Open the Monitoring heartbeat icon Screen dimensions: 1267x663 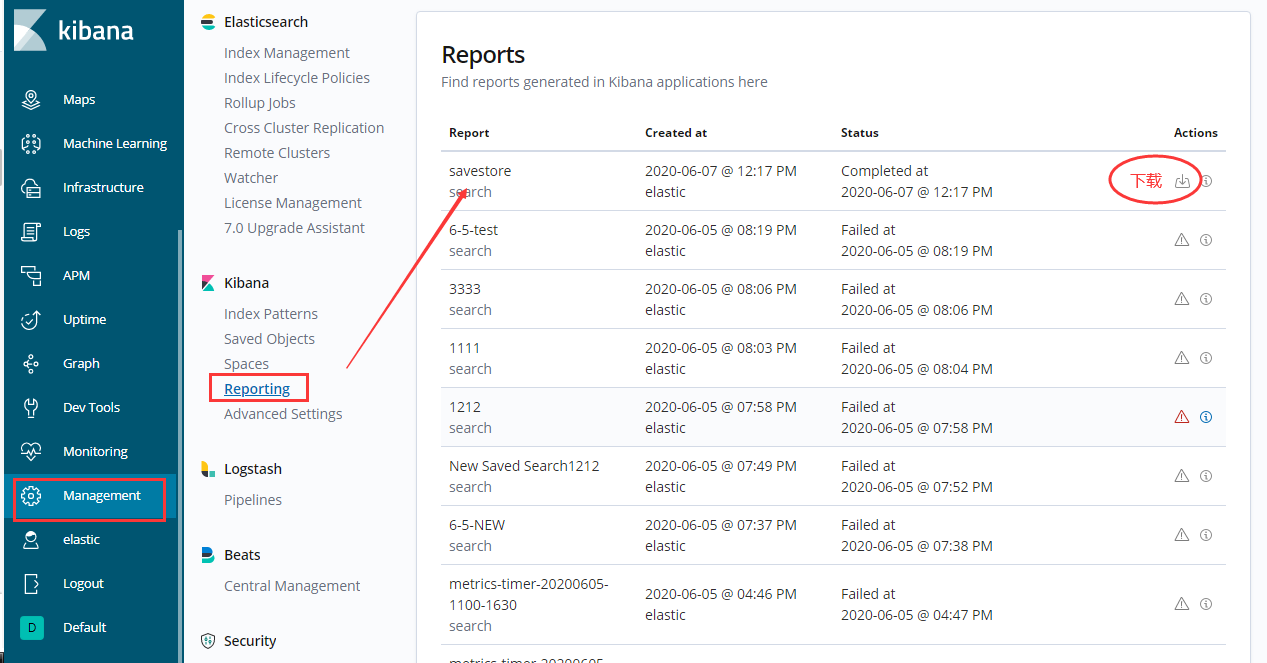click(x=31, y=451)
